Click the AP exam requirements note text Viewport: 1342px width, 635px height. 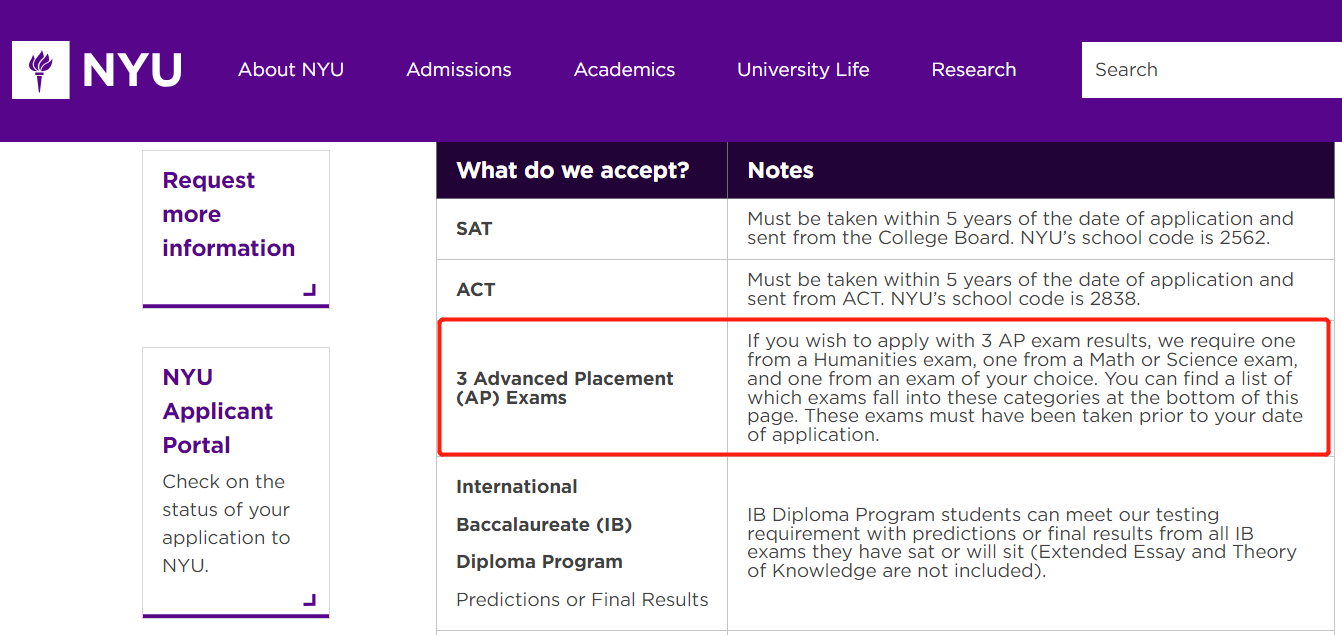click(1025, 388)
